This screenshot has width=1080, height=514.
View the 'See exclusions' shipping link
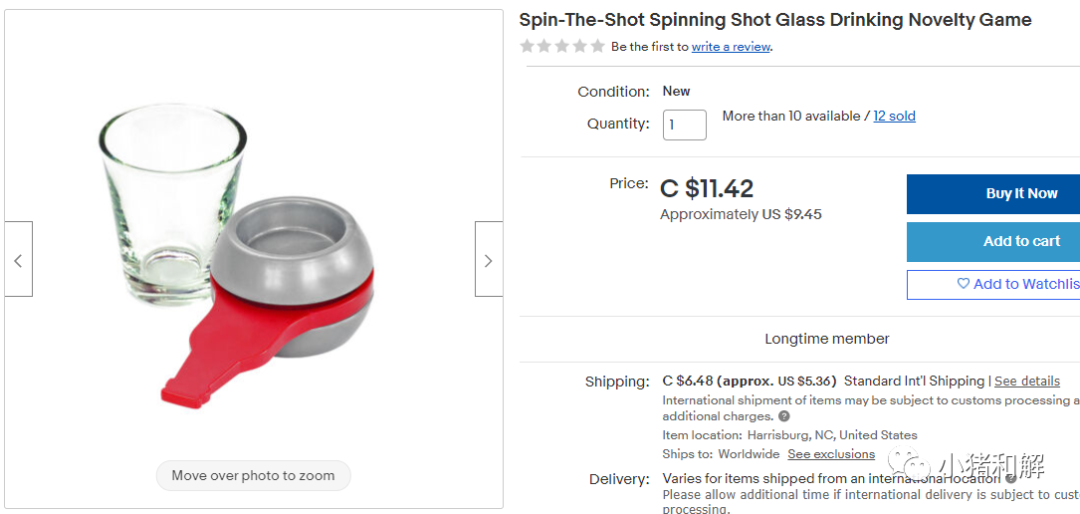point(830,454)
